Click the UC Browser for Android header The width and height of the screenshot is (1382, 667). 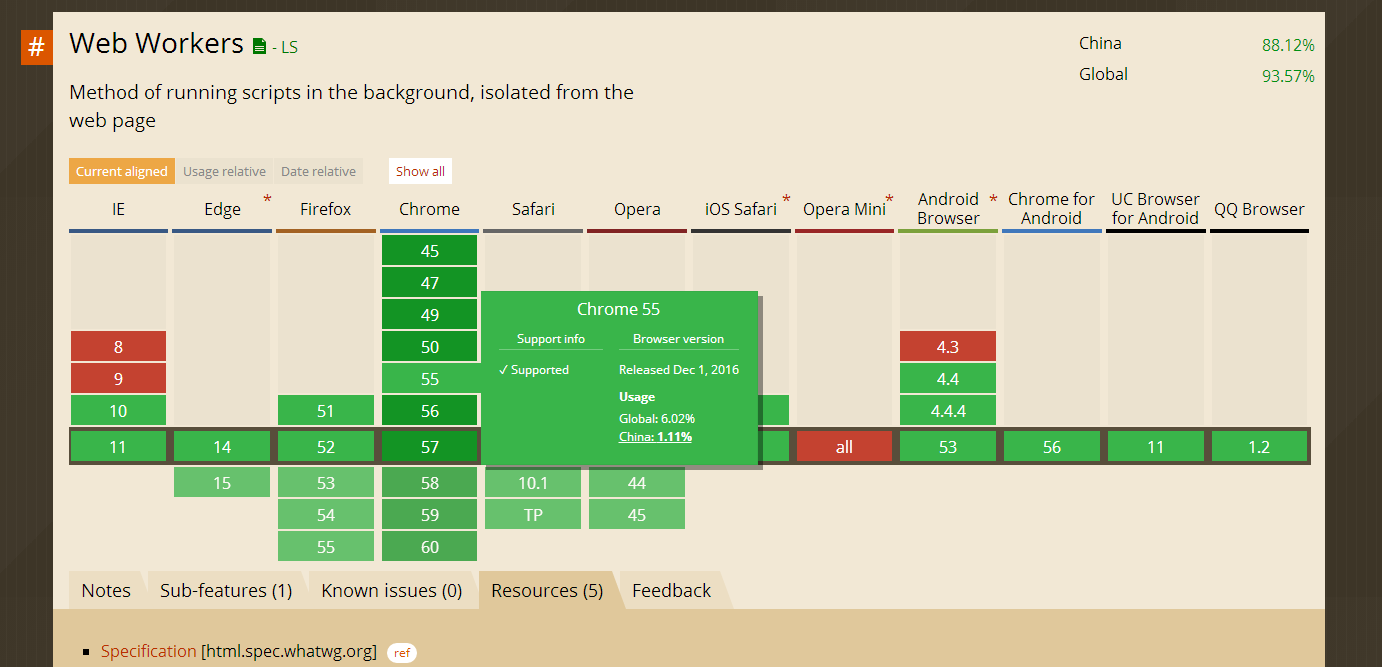tap(1155, 209)
